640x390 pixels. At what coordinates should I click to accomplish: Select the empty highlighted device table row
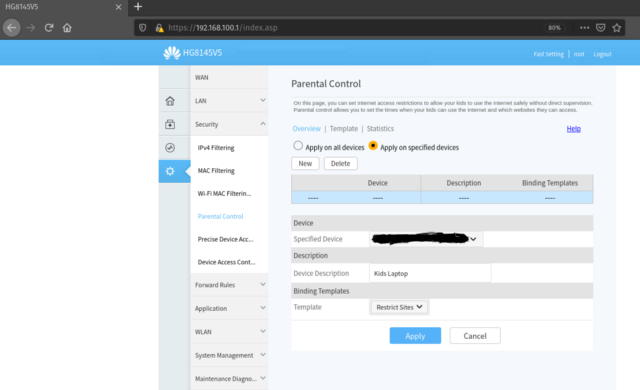pyautogui.click(x=442, y=198)
